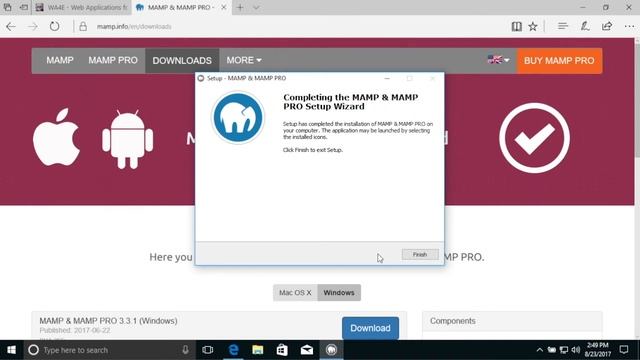Click the network tray icon
Viewport: 640px width, 360px height.
tap(564, 350)
